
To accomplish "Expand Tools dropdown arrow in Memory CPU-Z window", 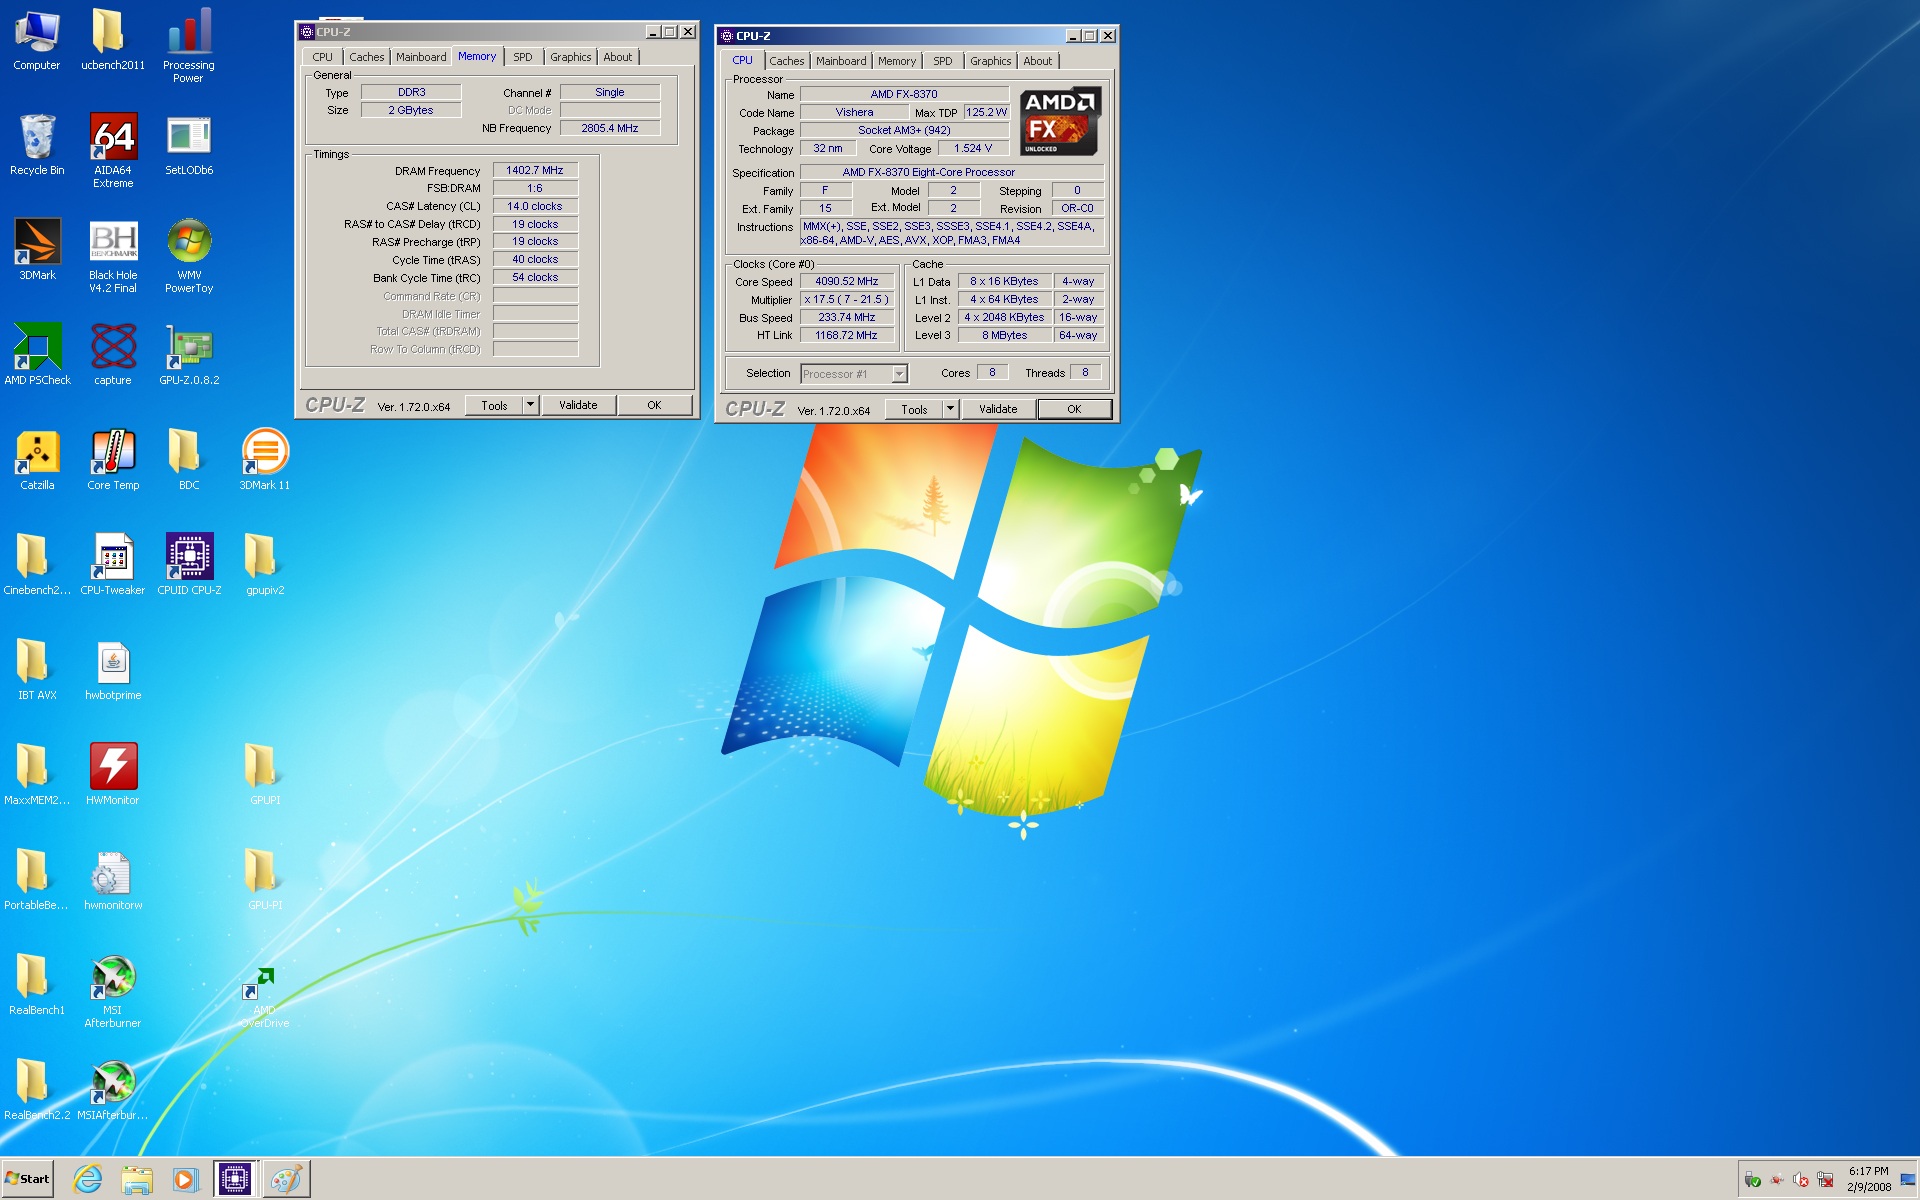I will [x=530, y=405].
